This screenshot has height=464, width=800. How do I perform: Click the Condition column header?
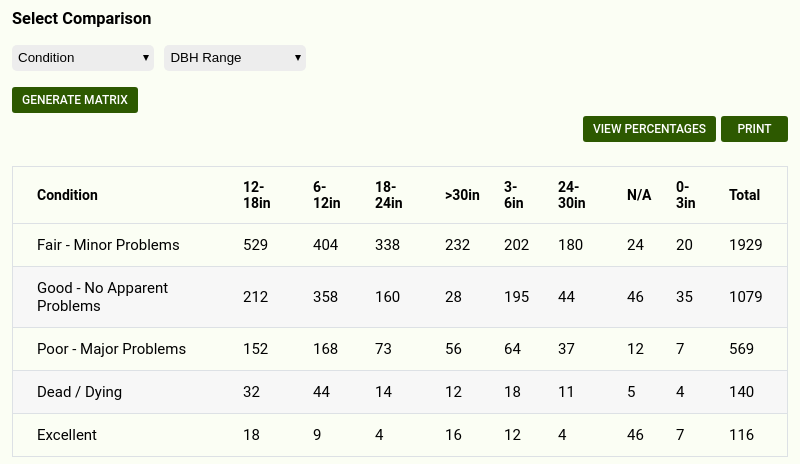(67, 195)
